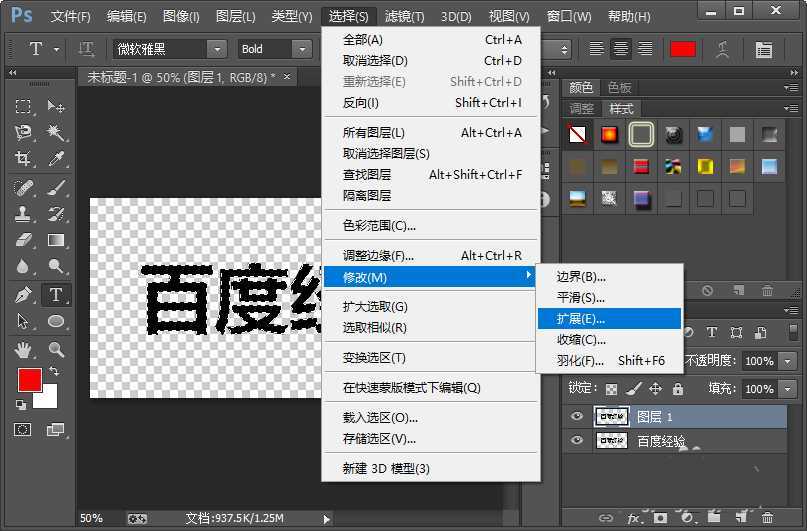The width and height of the screenshot is (807, 531).
Task: Click the red foreground color swatch
Action: (x=29, y=380)
